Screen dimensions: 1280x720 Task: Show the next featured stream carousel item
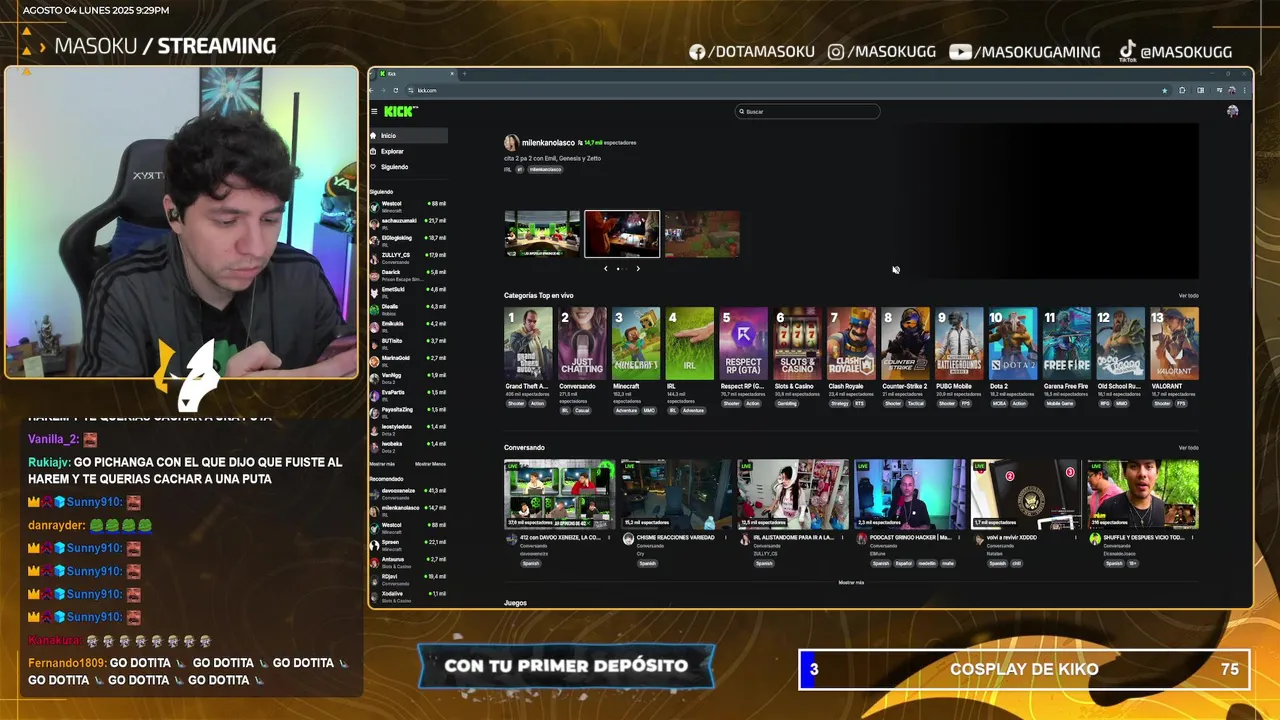(638, 268)
